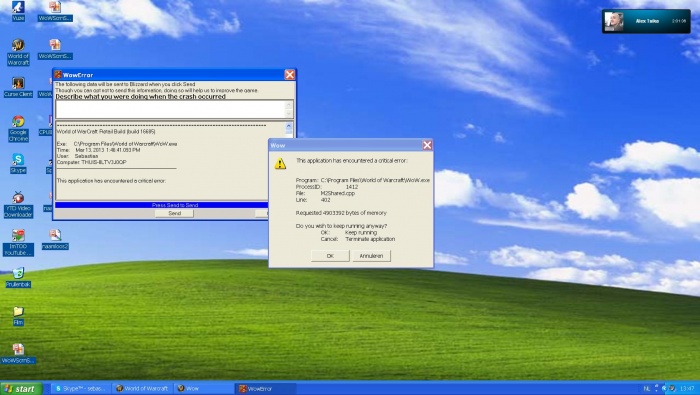This screenshot has width=700, height=395.
Task: Select the naamloos2 image file icon
Action: [x=55, y=239]
